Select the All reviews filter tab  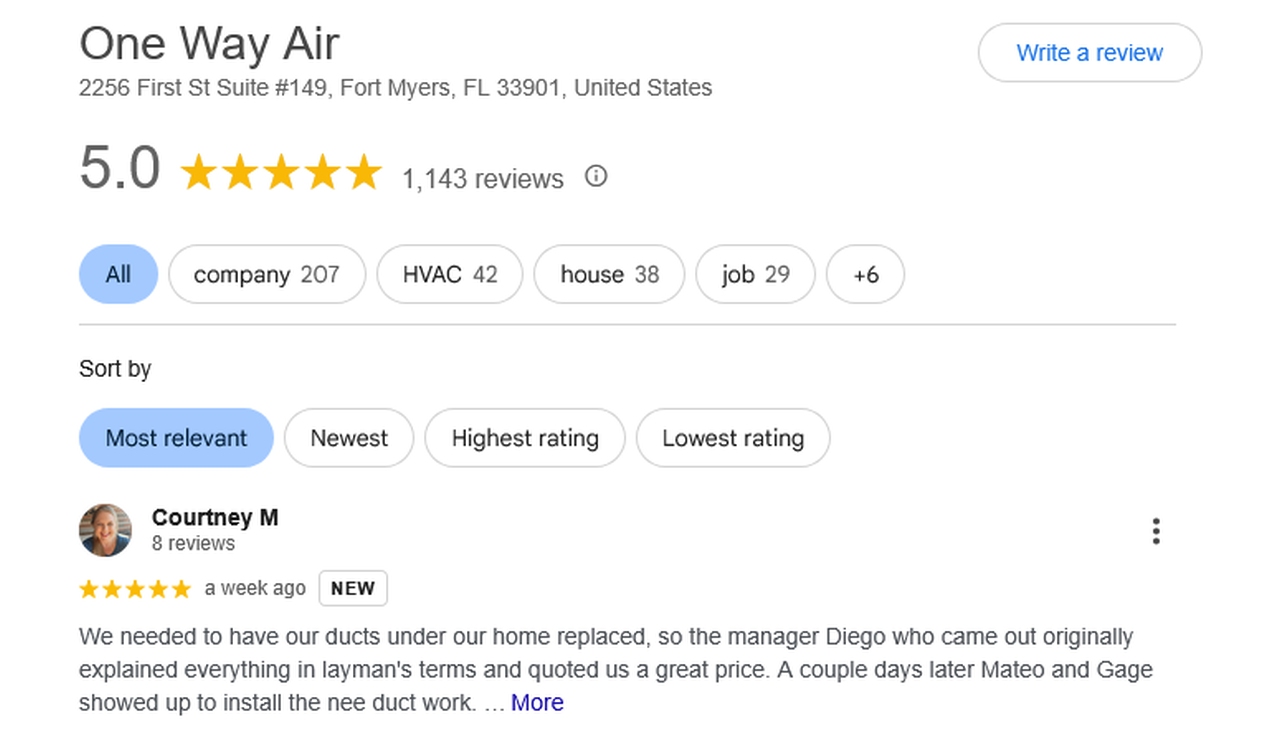pos(118,274)
